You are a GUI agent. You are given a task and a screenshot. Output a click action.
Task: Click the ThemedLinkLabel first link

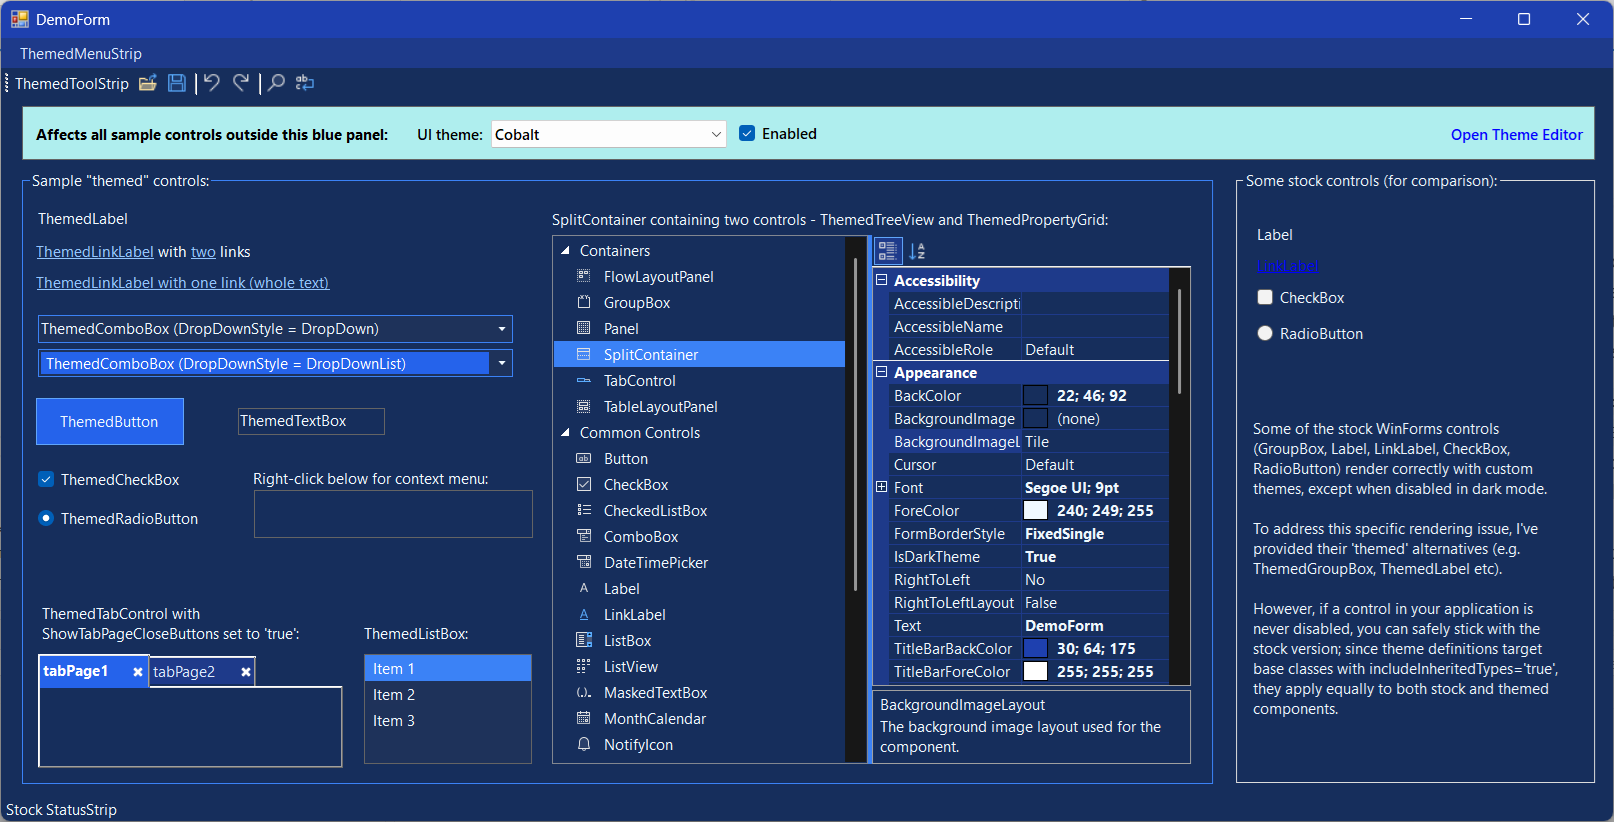(x=95, y=252)
